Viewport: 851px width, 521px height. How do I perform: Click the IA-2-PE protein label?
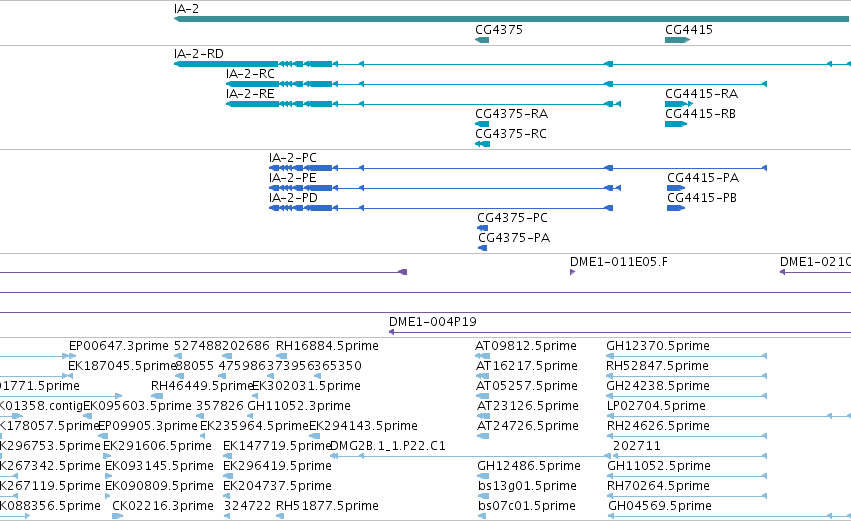tap(293, 178)
